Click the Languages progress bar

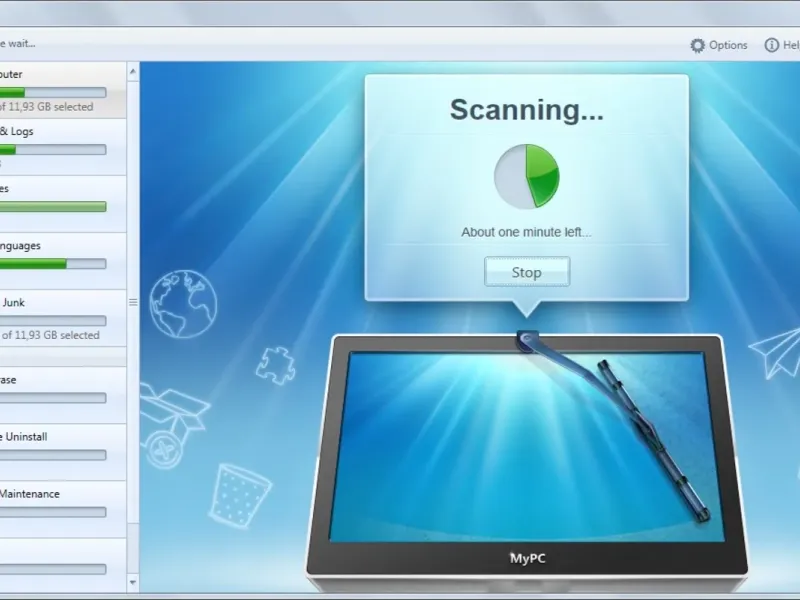click(53, 264)
